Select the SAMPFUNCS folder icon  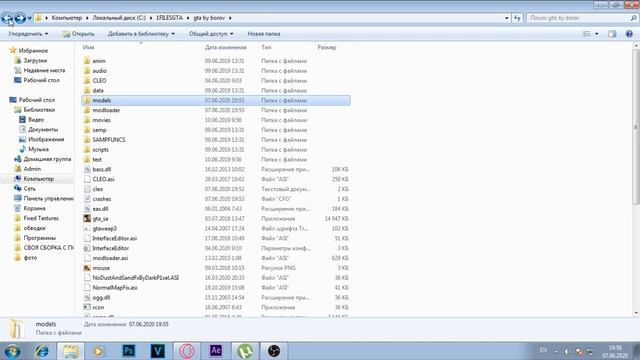point(87,140)
